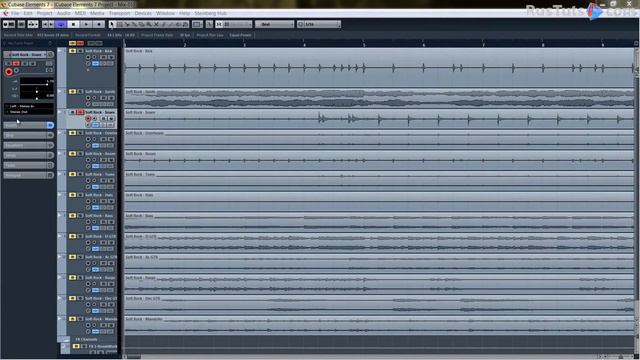Mute the Soft Rock - Mandolin track
The height and width of the screenshot is (360, 640).
click(73, 319)
